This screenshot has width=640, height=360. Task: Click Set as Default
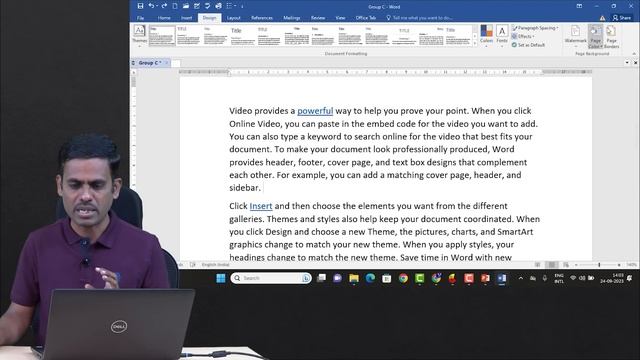pyautogui.click(x=528, y=45)
